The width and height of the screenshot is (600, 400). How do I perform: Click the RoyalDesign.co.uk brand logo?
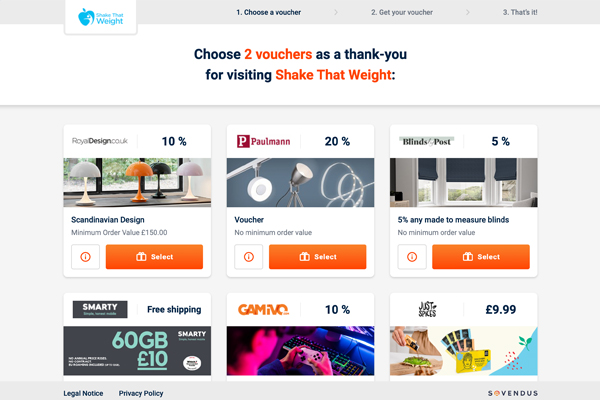[x=99, y=141]
